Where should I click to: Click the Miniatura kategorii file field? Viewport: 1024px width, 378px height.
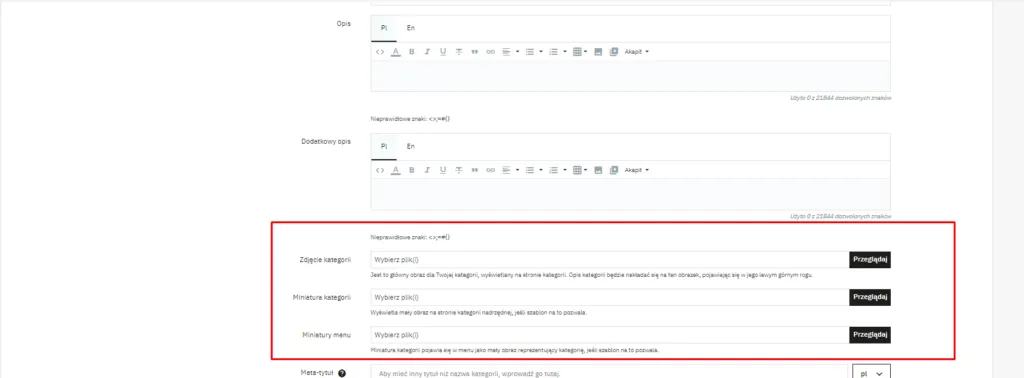tap(610, 297)
